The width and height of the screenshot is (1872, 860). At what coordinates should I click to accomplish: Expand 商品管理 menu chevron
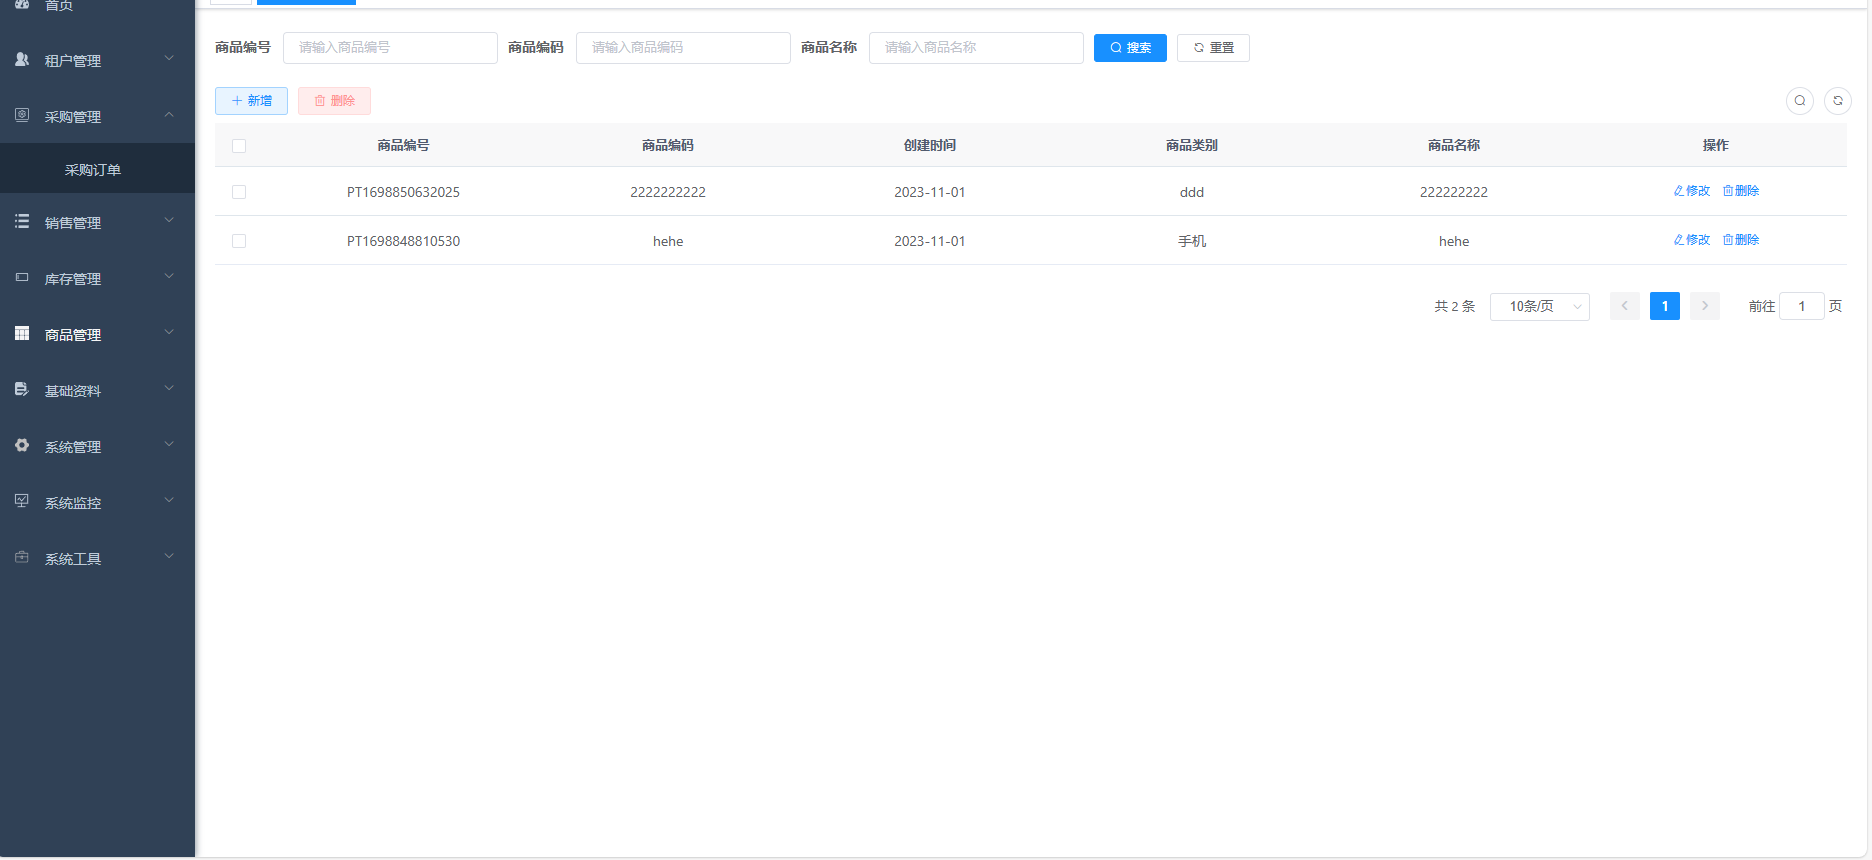click(169, 332)
